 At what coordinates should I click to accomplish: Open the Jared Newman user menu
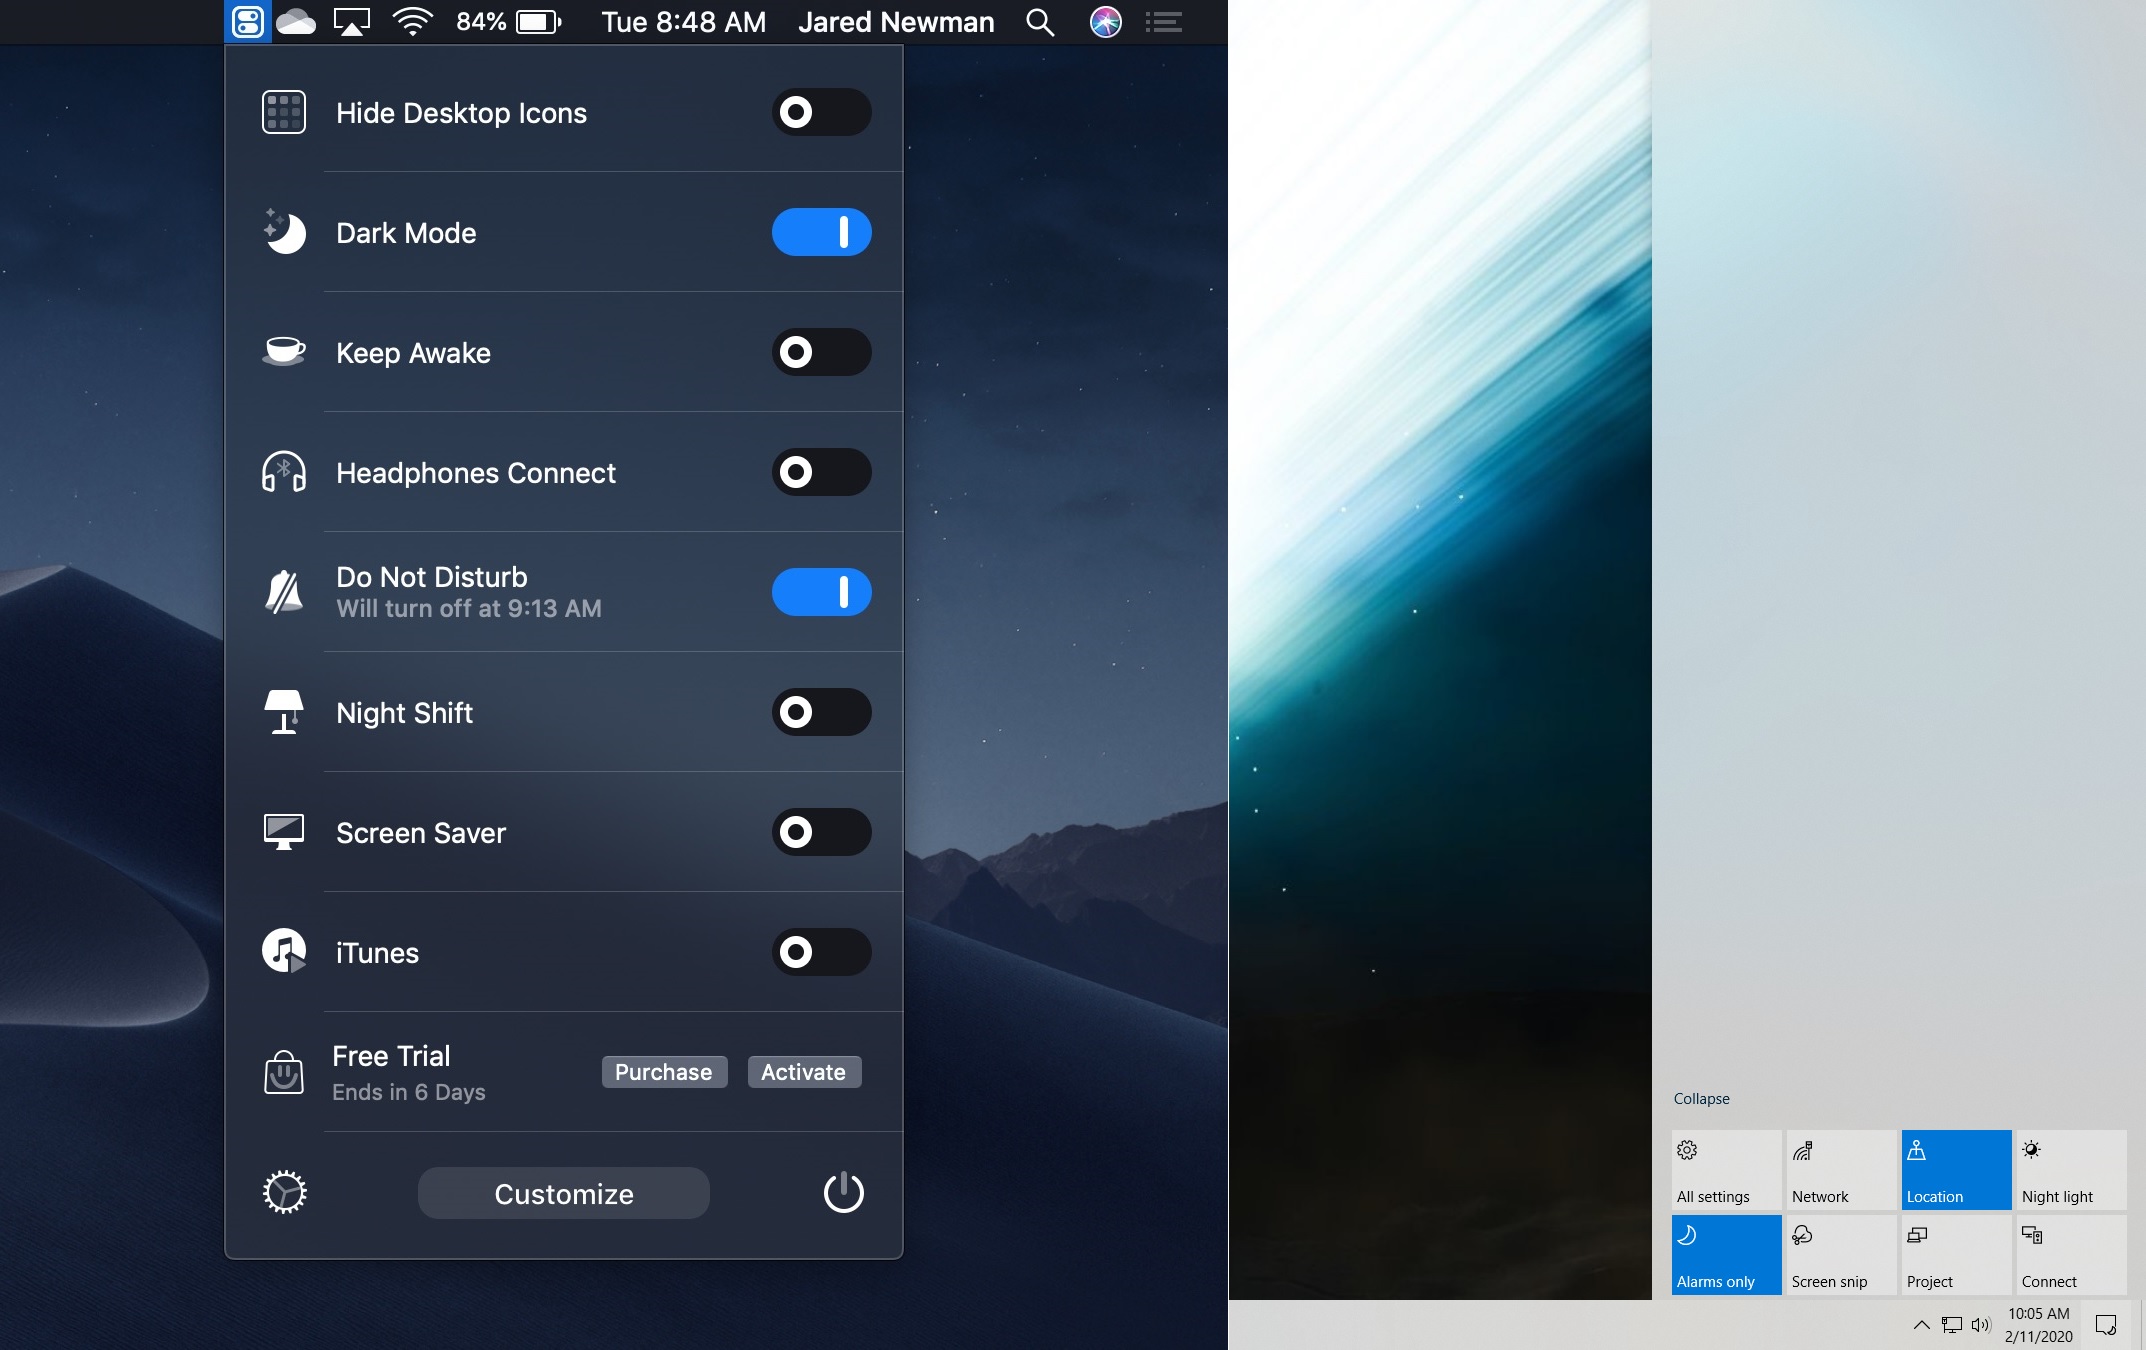pyautogui.click(x=896, y=22)
